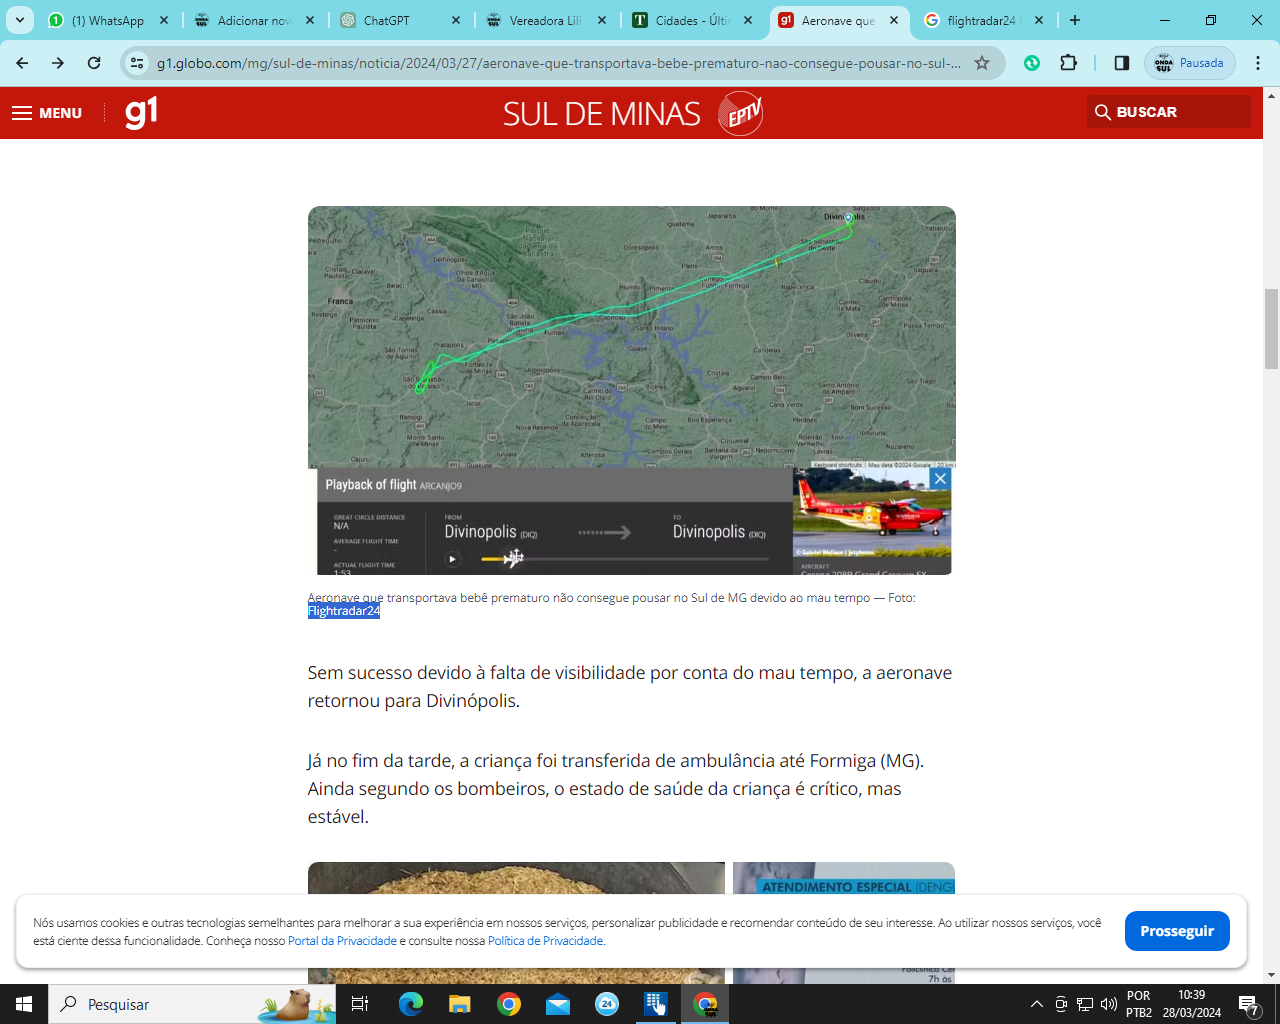Switch to the Vereadora Lili tab

click(x=546, y=20)
